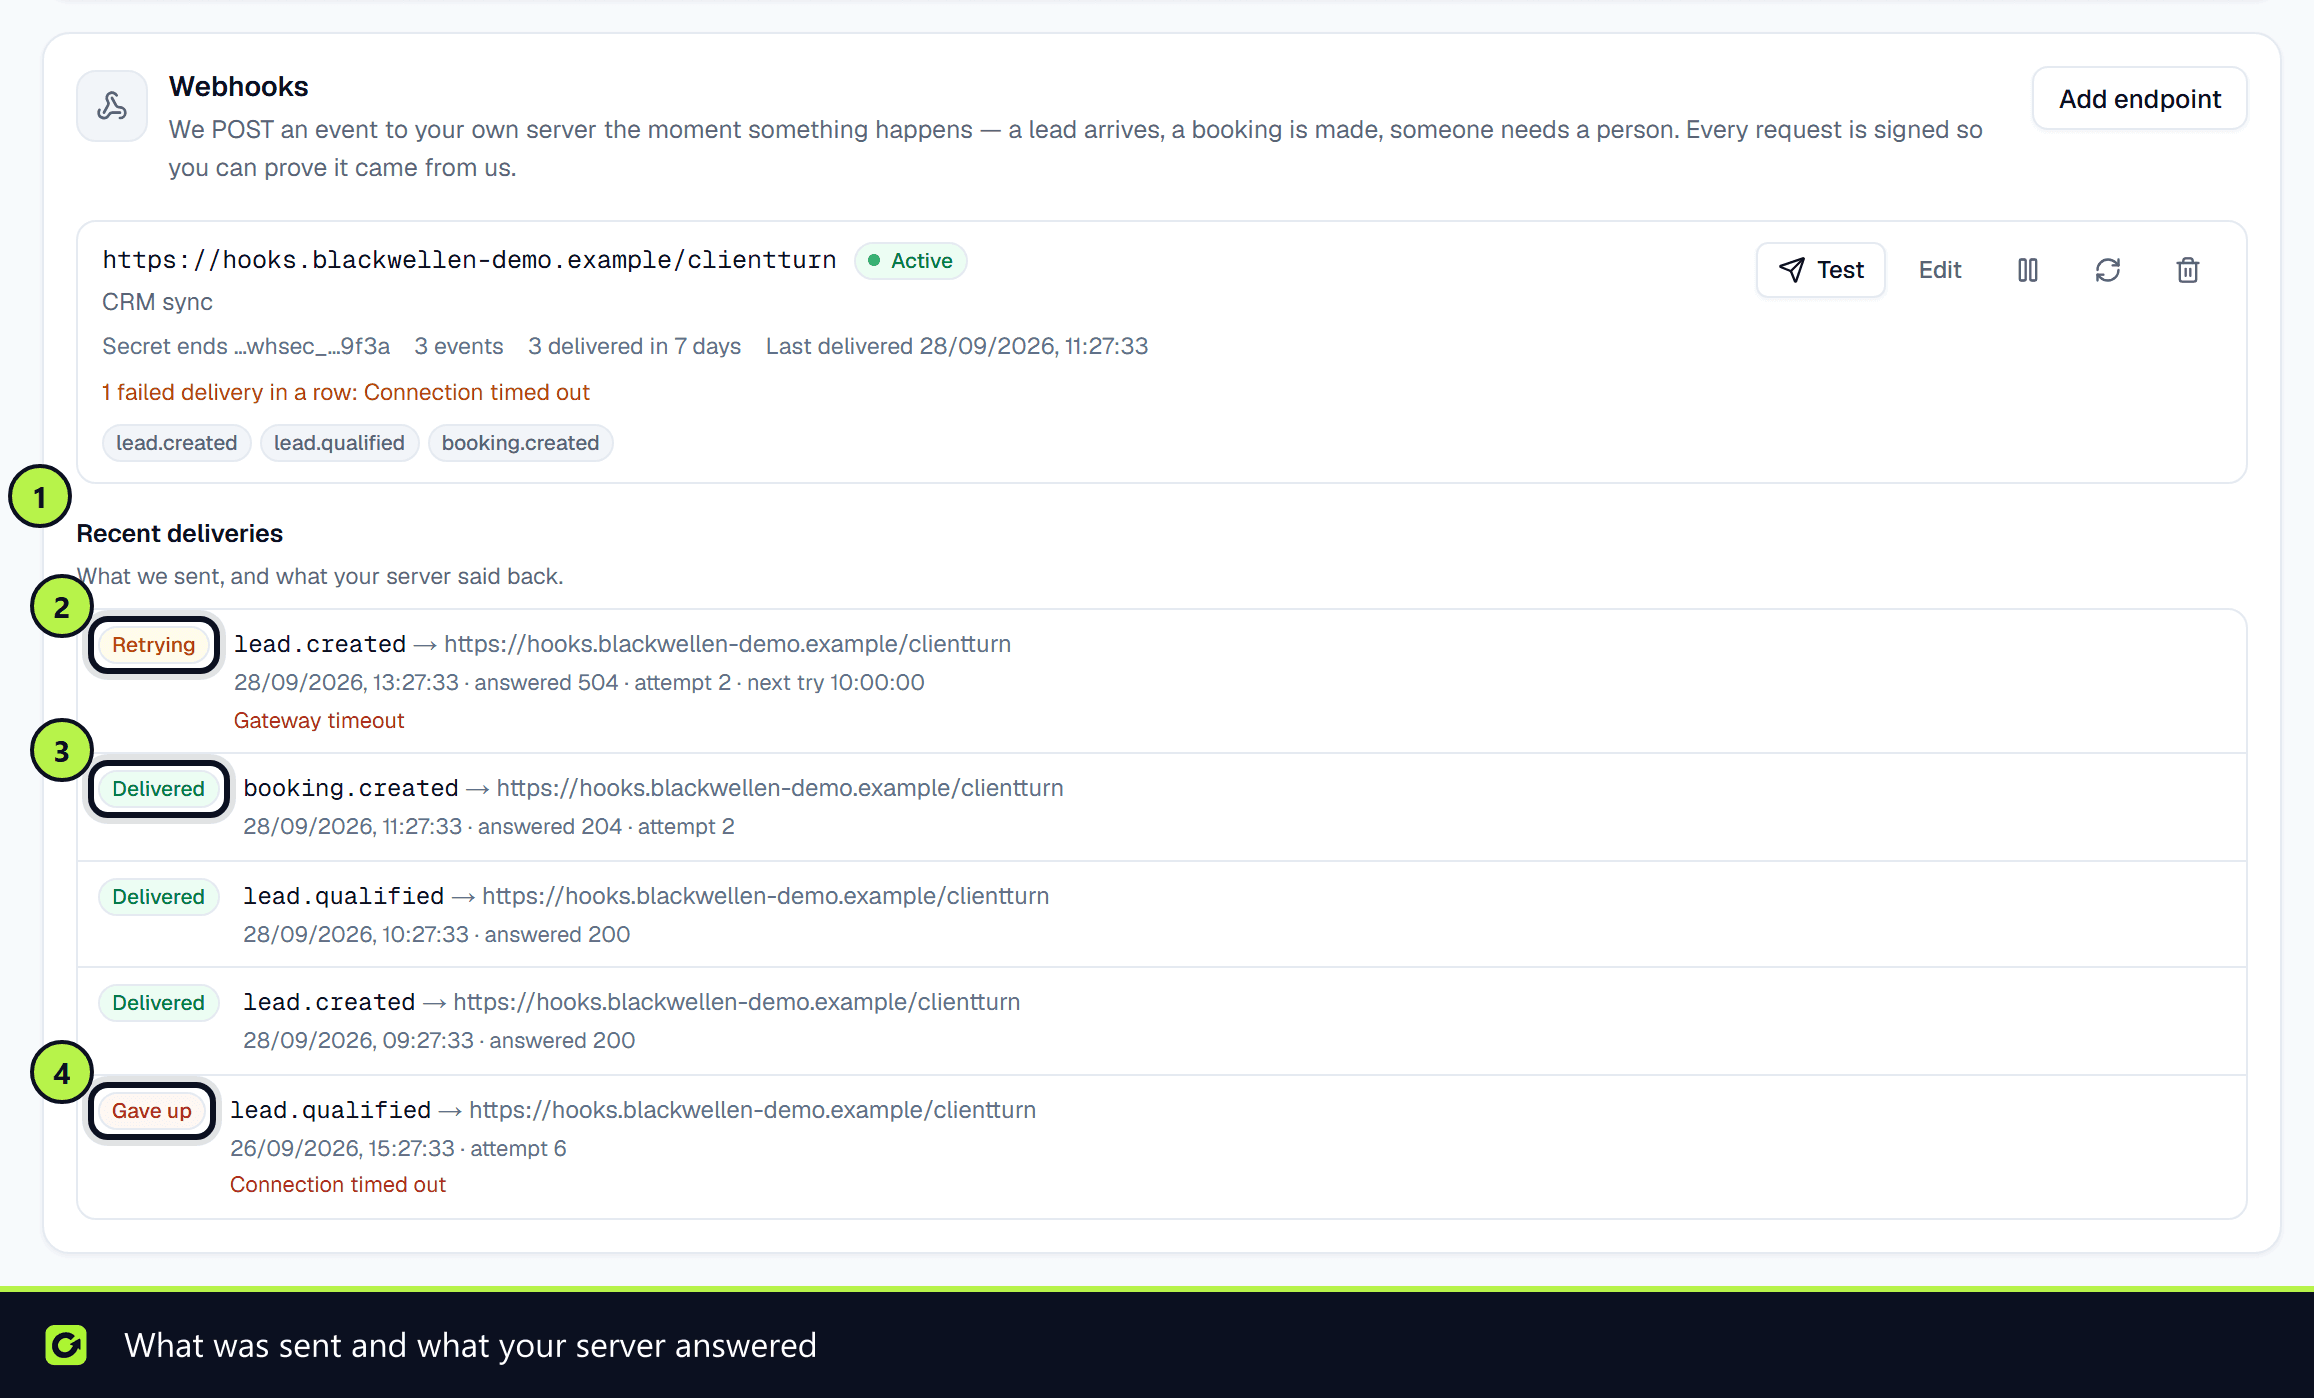The height and width of the screenshot is (1398, 2314).
Task: Click the Webhooks icon beside the title
Action: coord(112,106)
